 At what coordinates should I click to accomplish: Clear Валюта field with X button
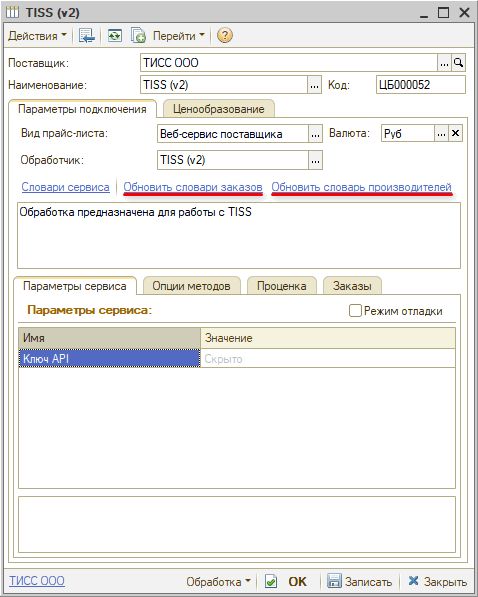pos(456,134)
